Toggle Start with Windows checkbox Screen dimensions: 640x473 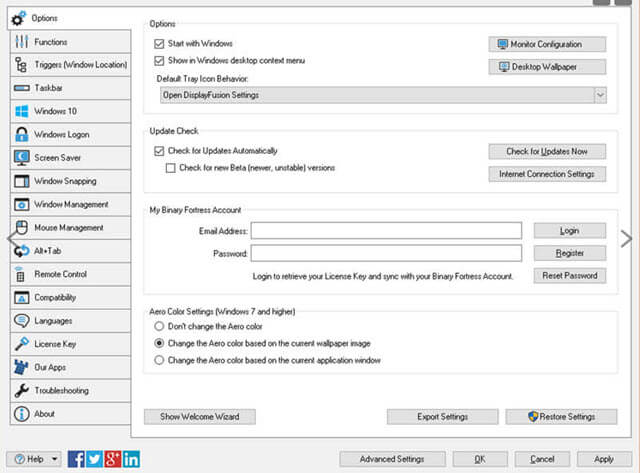pos(159,44)
